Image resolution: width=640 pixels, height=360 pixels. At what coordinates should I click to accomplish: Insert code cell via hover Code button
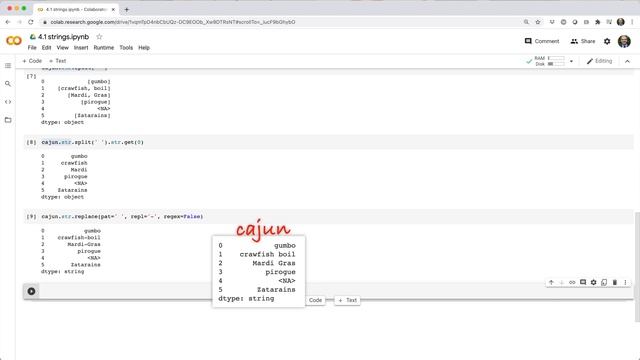click(315, 300)
